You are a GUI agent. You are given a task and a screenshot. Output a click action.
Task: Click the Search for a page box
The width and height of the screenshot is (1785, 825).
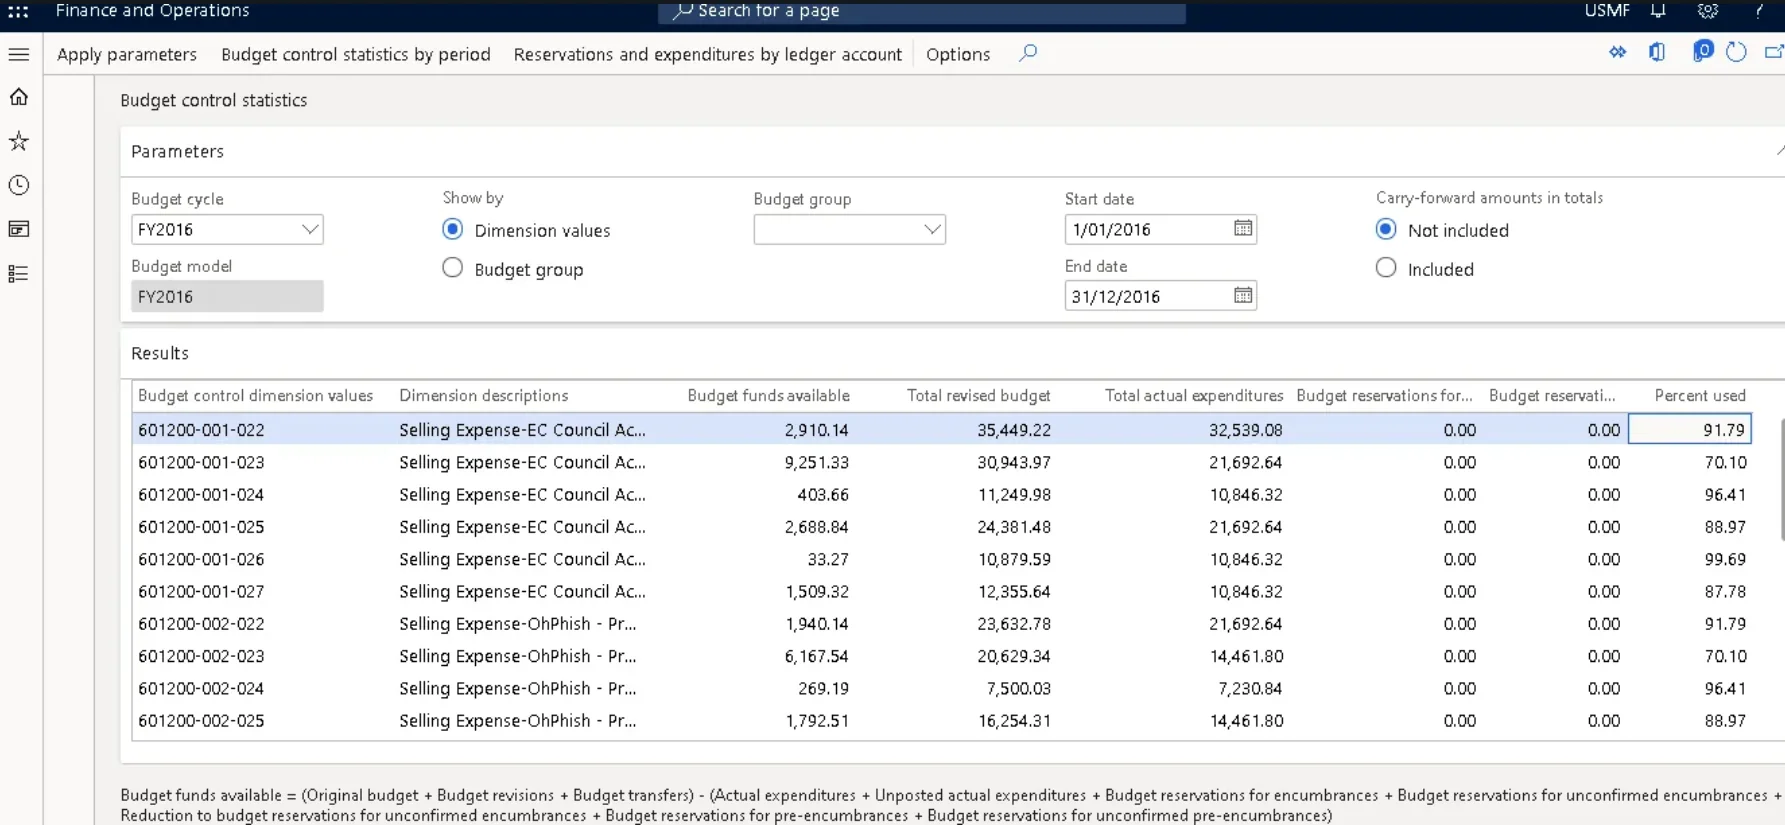(922, 12)
